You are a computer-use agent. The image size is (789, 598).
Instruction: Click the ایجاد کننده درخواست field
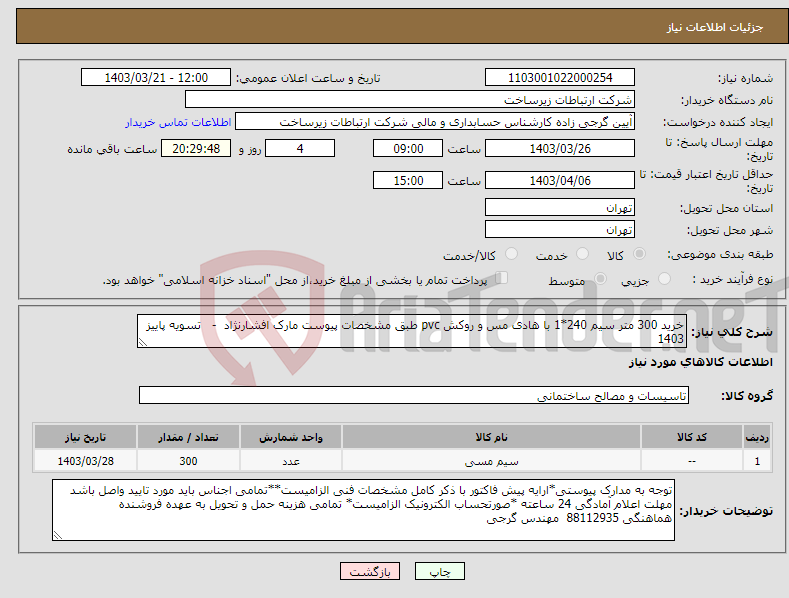(x=435, y=122)
